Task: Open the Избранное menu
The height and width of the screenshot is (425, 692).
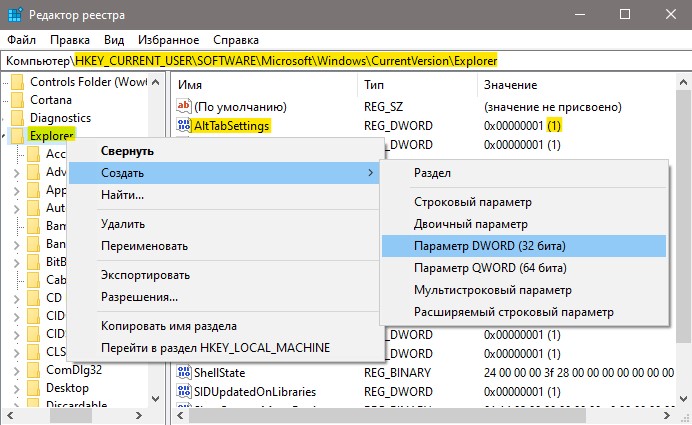Action: [169, 40]
